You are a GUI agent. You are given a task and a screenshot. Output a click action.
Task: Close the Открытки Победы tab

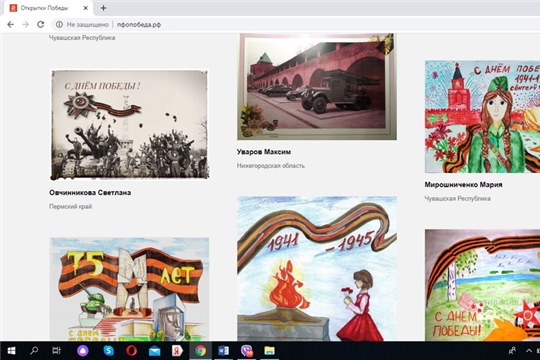(86, 8)
